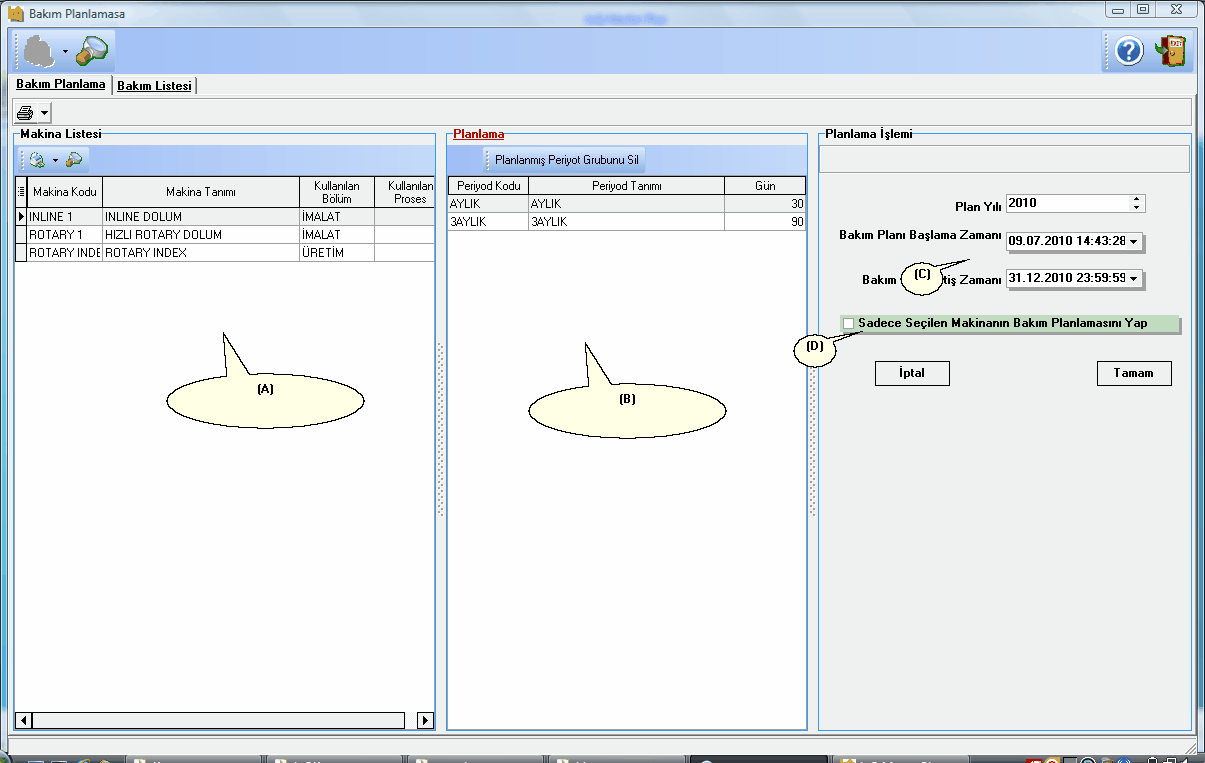Image resolution: width=1205 pixels, height=763 pixels.
Task: Switch to Bakım Planlama tab
Action: coord(61,85)
